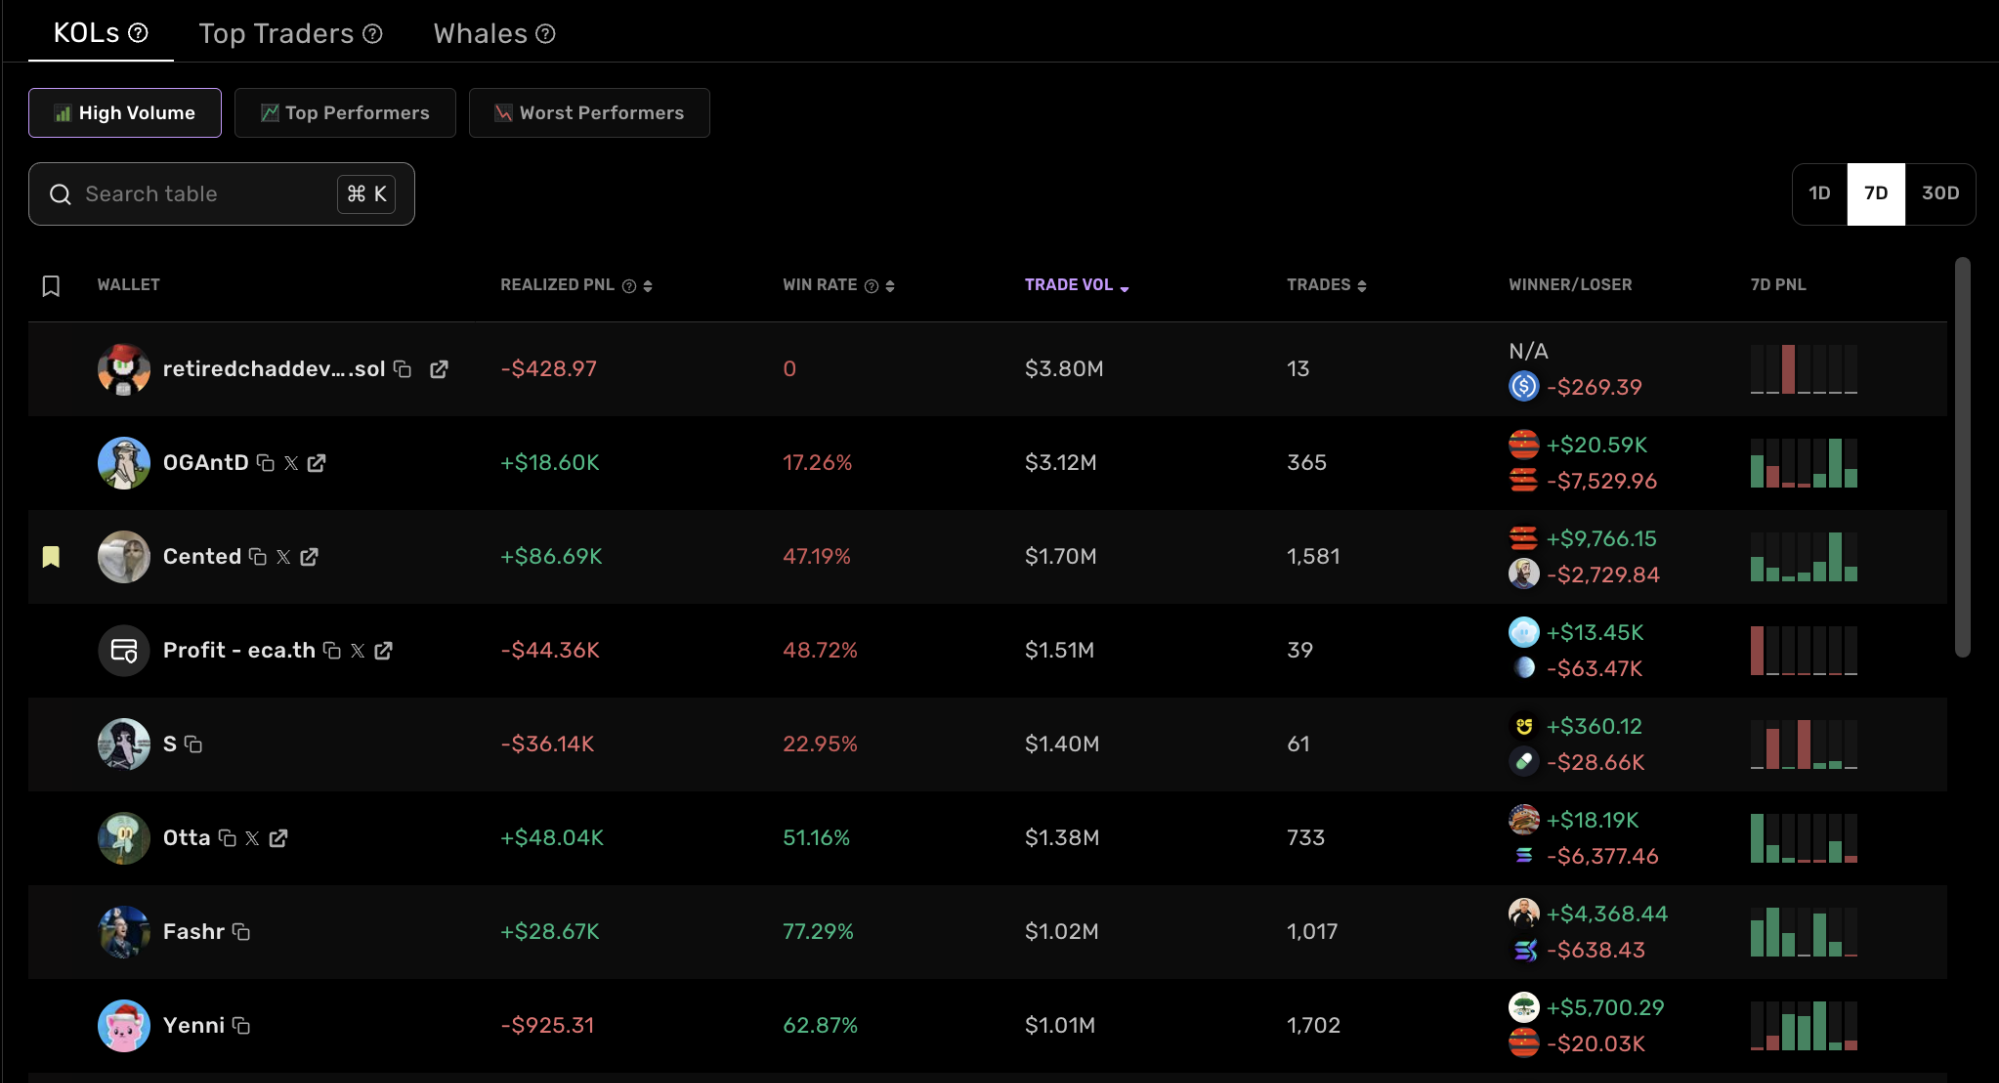Copy the Fashr wallet address
Image resolution: width=1999 pixels, height=1083 pixels.
tap(241, 932)
